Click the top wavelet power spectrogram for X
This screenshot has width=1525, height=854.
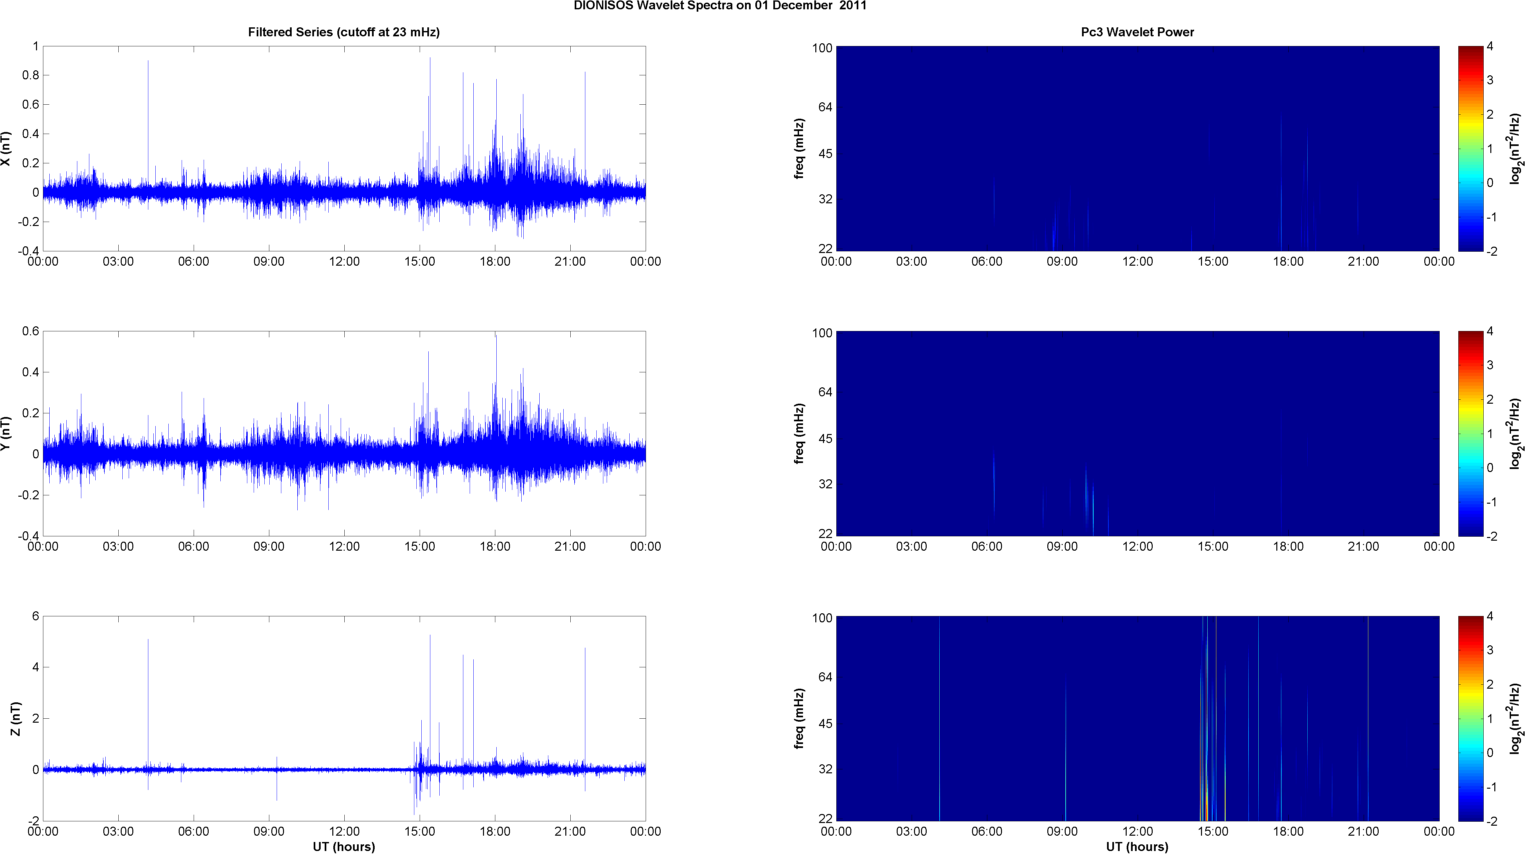coord(1137,148)
